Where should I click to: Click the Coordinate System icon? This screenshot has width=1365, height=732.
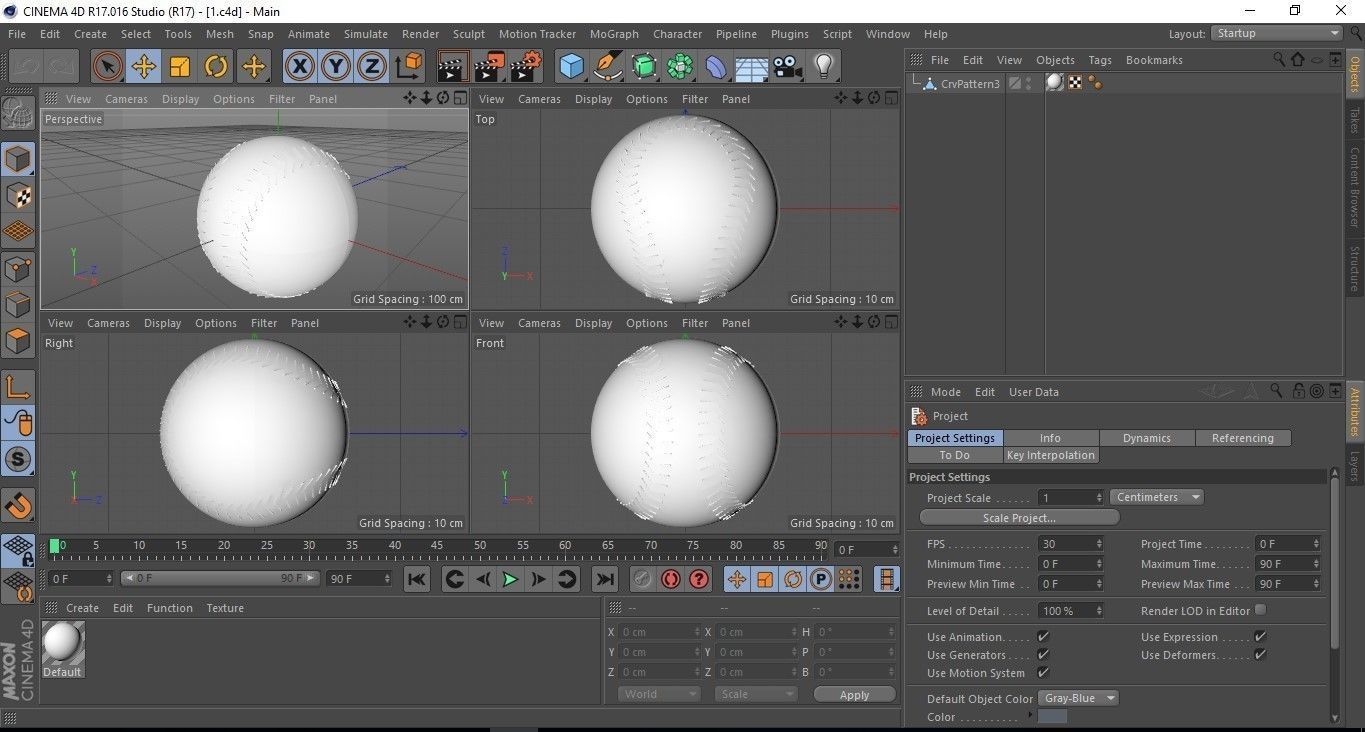click(409, 67)
